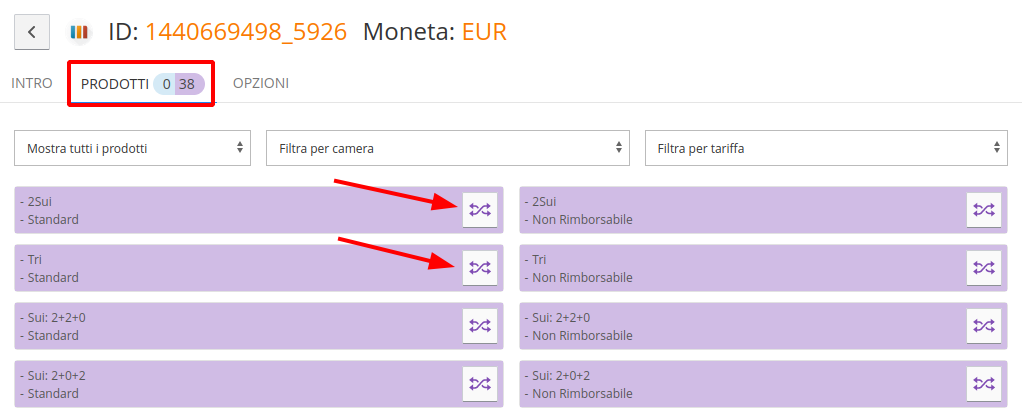Viewport: 1022px width, 413px height.
Task: Click the 0 | 38 product count badge
Action: 179,84
